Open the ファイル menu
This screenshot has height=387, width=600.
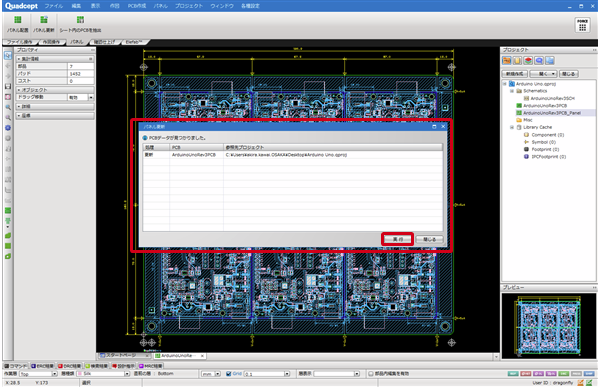coord(54,6)
